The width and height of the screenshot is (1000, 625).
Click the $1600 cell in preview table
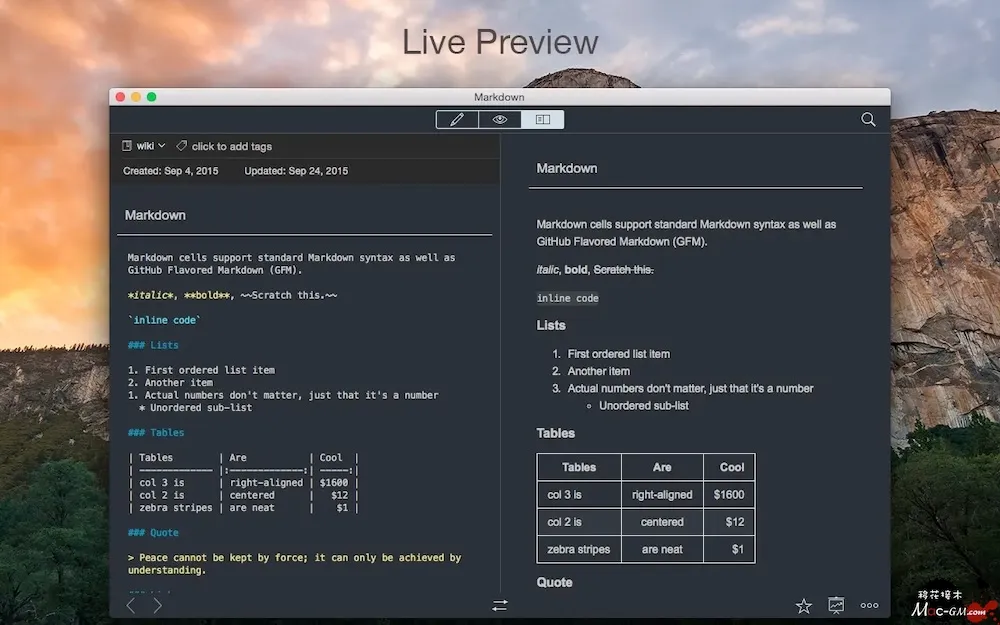click(x=729, y=495)
